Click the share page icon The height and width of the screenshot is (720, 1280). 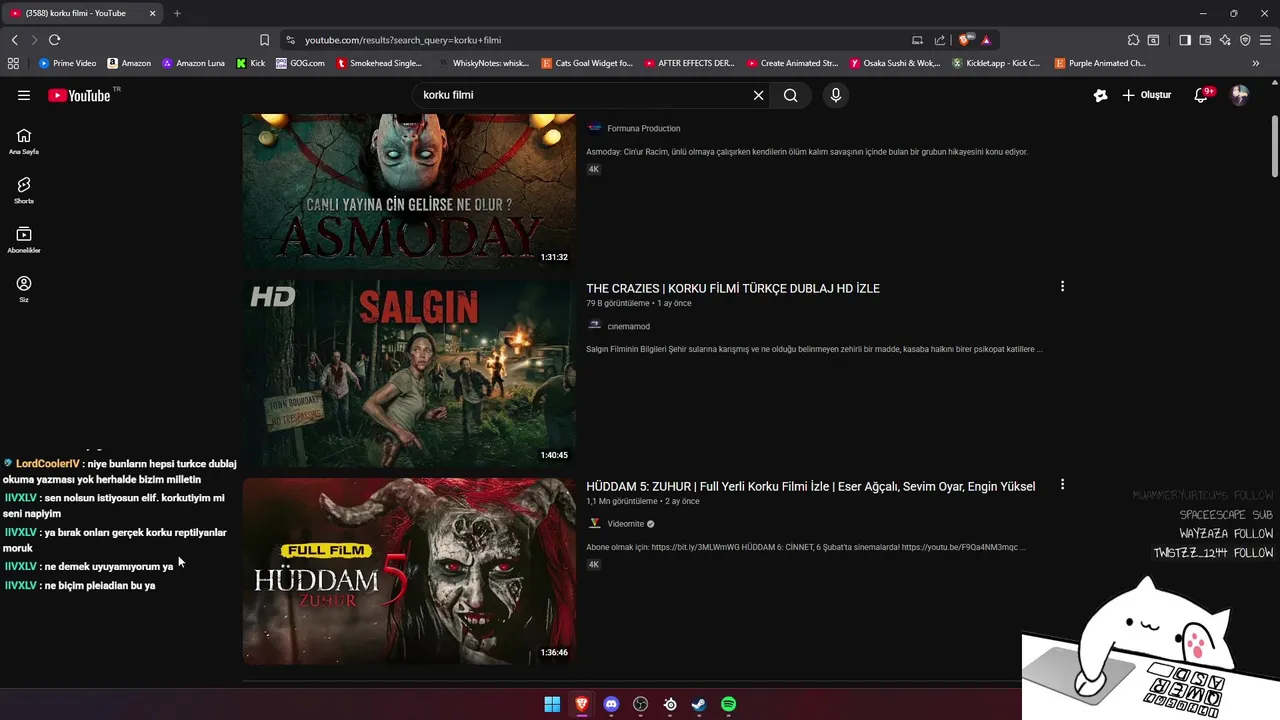tap(940, 40)
